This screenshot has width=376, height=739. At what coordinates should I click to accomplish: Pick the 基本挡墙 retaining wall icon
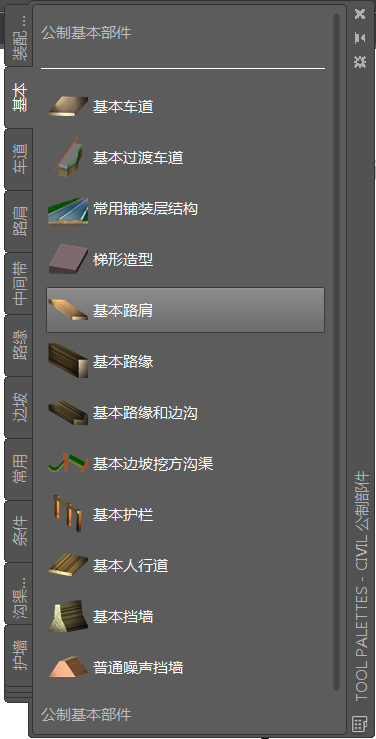pos(68,616)
